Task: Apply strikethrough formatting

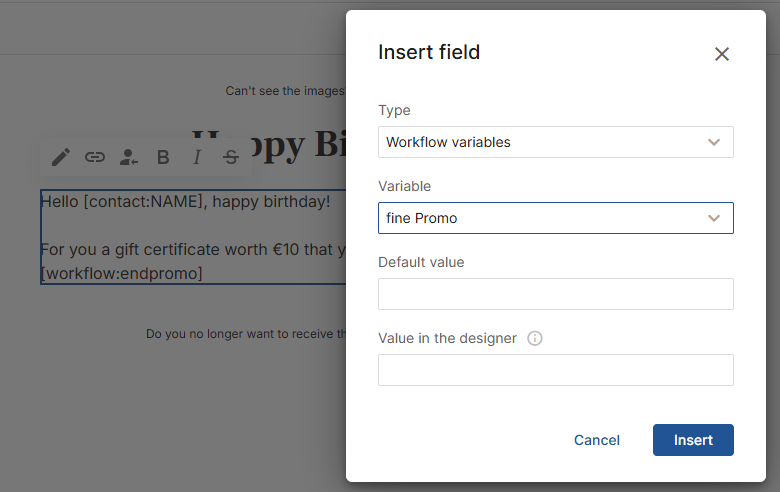Action: [231, 157]
